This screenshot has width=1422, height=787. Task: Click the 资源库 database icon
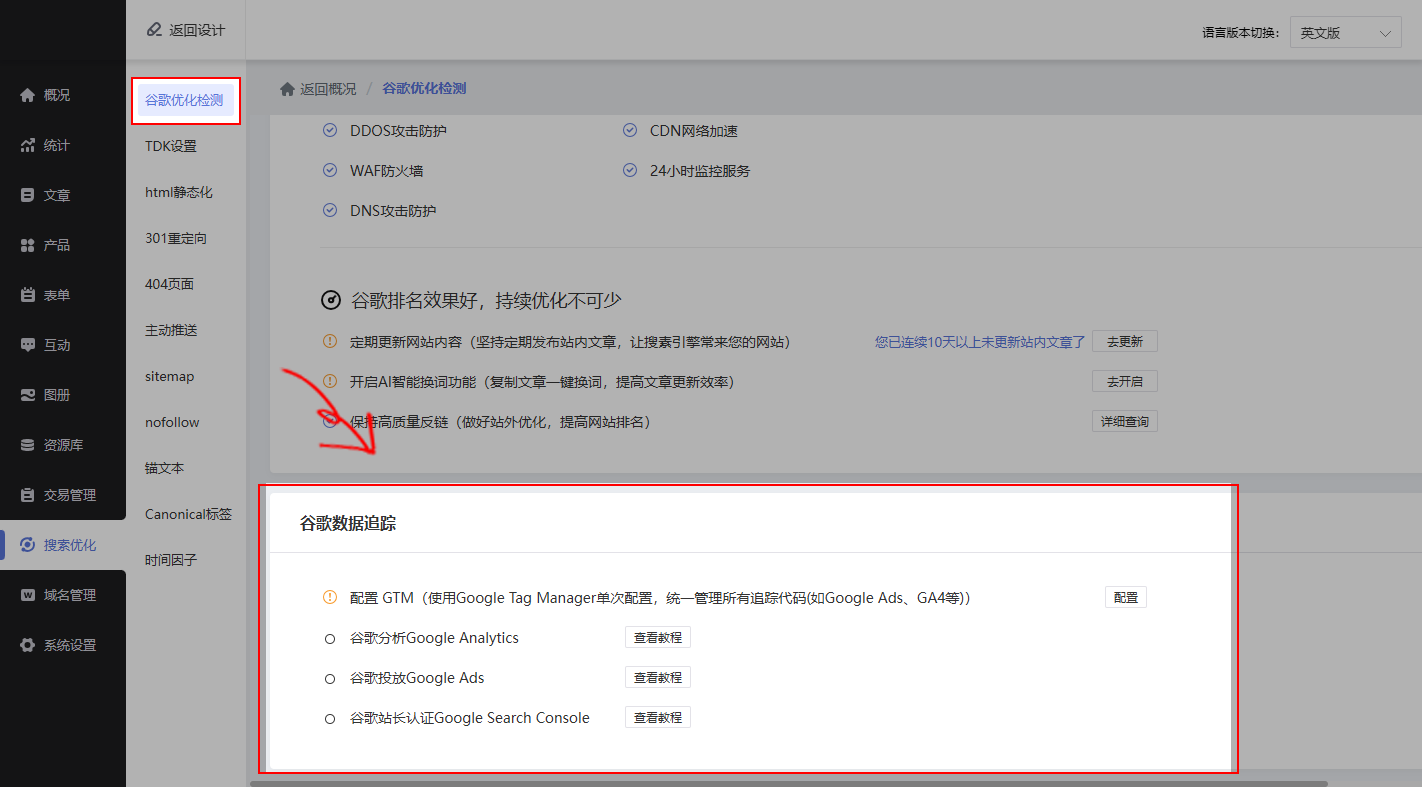(x=28, y=445)
